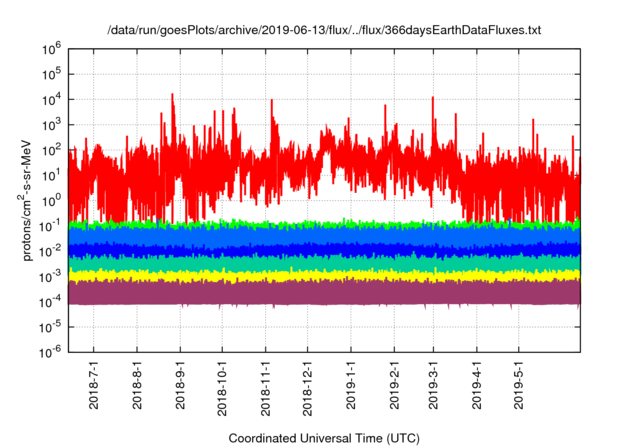Select the y-axis label protons/cm2-s-sr-MeV
The width and height of the screenshot is (640, 448).
[24, 200]
